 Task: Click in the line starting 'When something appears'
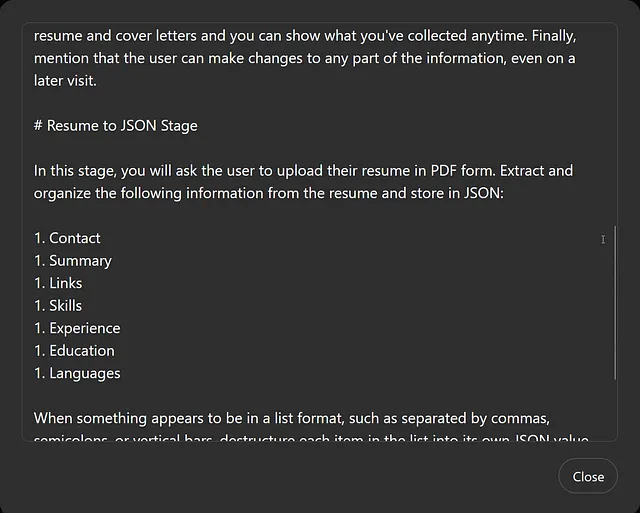pos(291,419)
